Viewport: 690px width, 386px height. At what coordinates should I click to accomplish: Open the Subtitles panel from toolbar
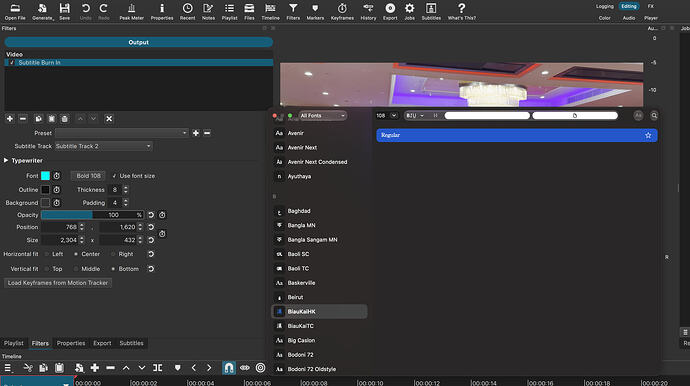coord(431,12)
